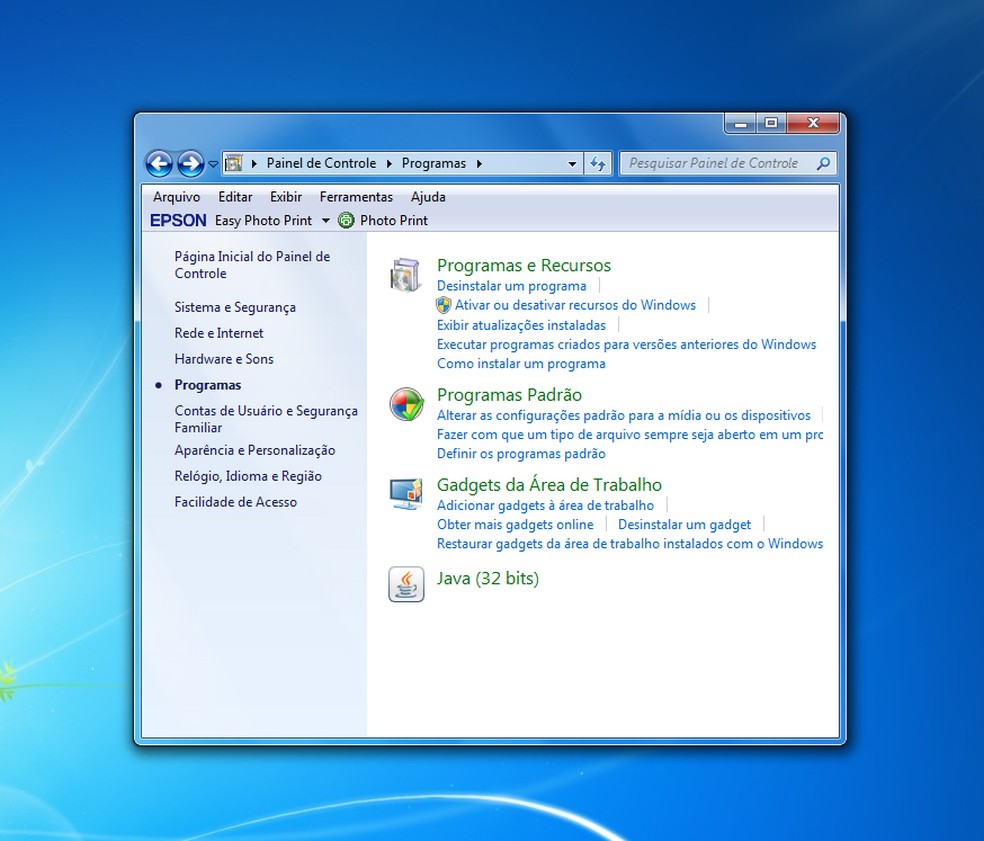Click the refresh button beside address bar

pos(598,163)
